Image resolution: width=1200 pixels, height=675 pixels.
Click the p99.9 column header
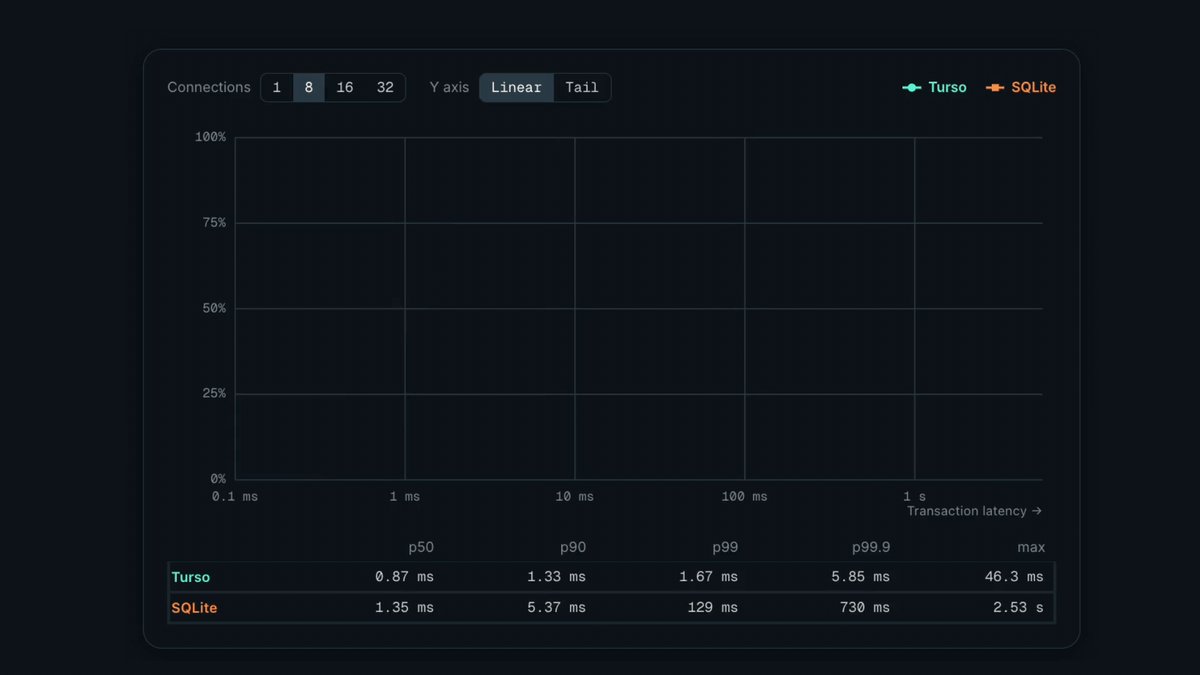[871, 547]
